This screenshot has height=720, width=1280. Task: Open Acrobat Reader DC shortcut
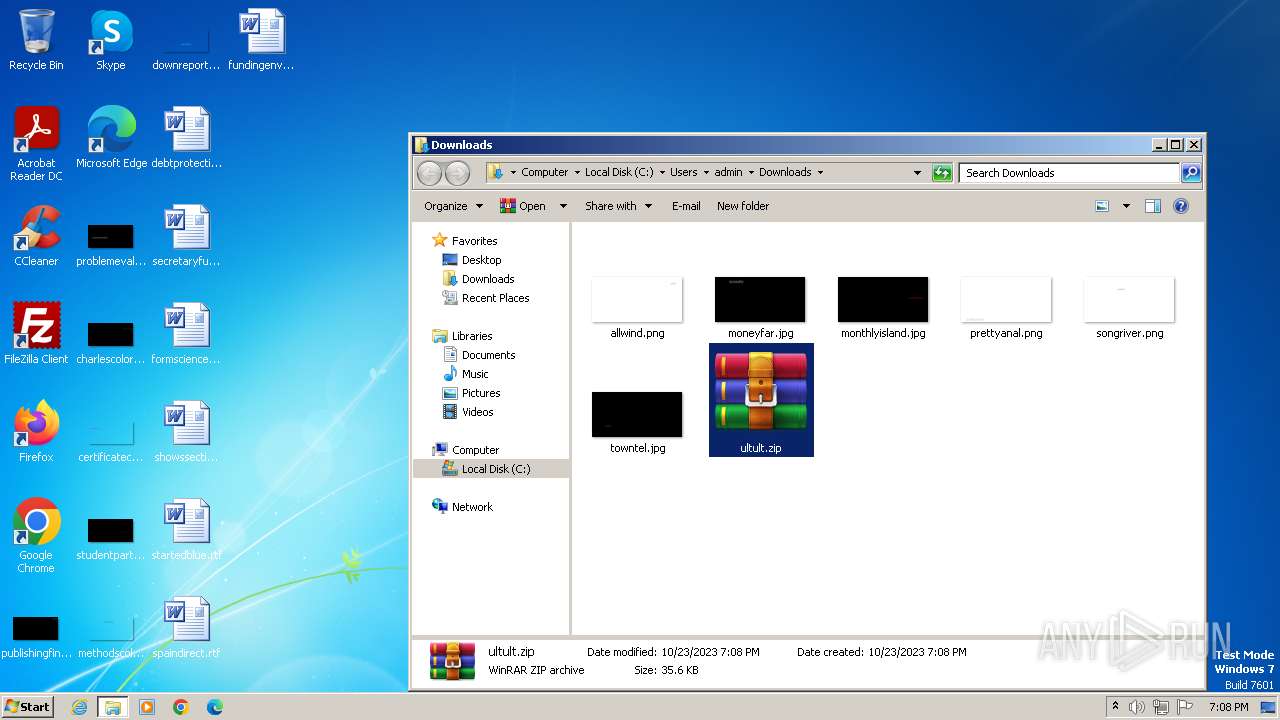tap(36, 143)
